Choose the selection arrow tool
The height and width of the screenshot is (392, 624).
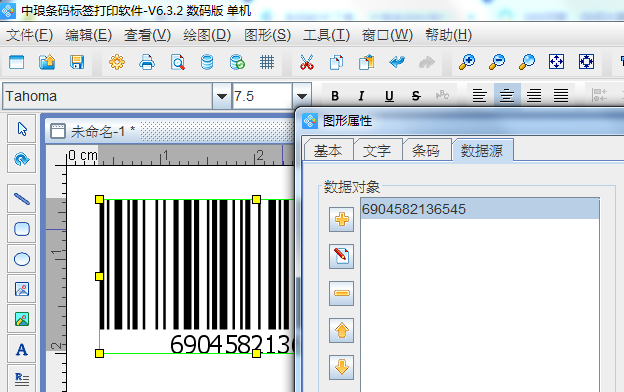[22, 129]
